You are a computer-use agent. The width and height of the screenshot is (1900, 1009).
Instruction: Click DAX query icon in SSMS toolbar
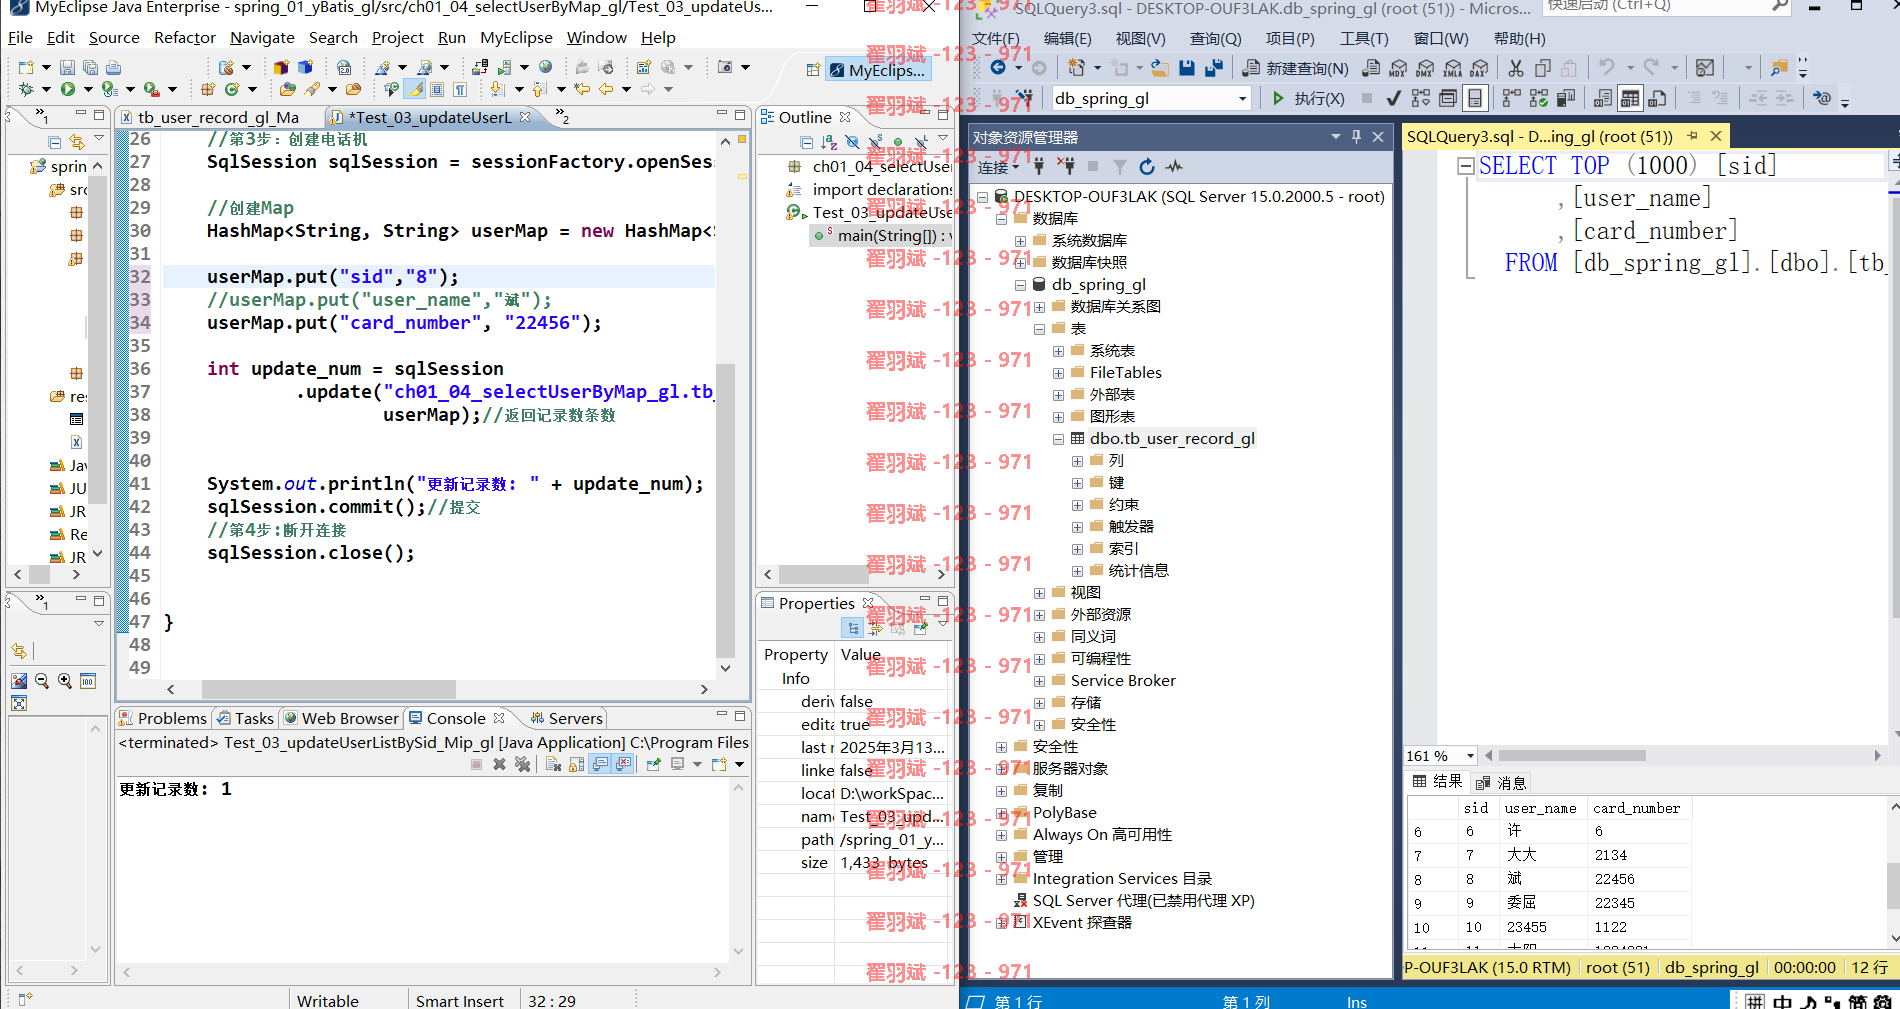[x=1479, y=68]
